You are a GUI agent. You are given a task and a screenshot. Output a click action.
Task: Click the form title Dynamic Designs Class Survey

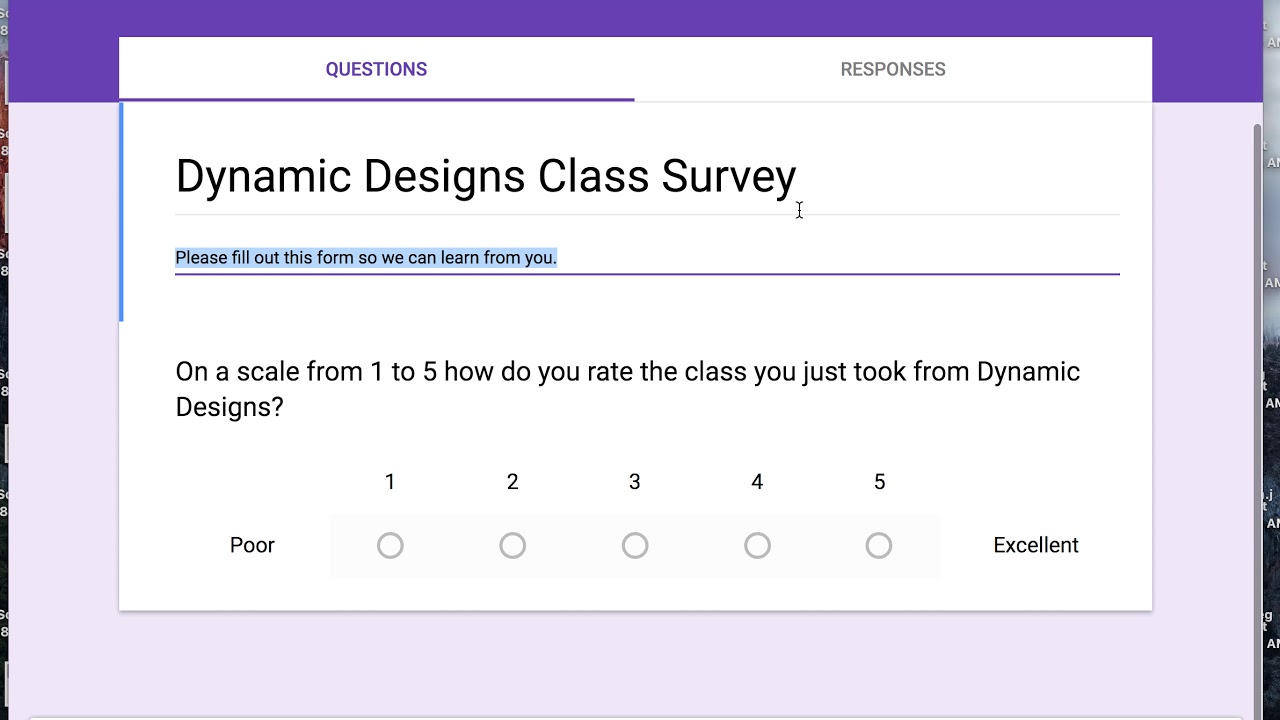(x=485, y=177)
